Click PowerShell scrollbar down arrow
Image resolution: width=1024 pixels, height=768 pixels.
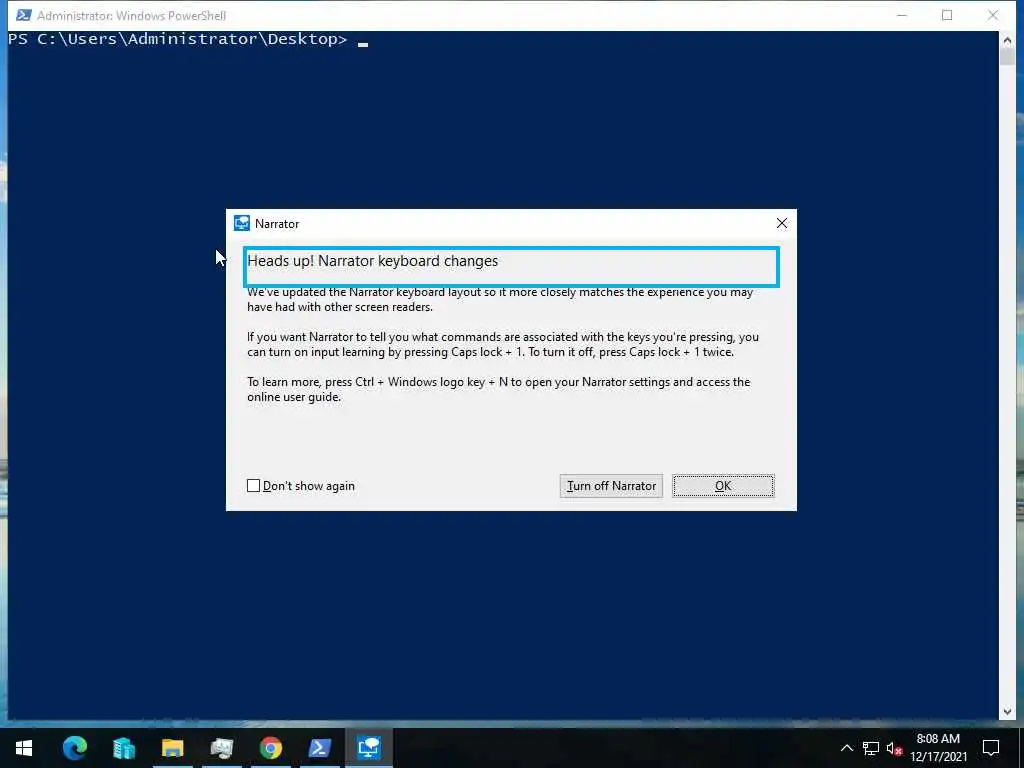tap(1006, 712)
